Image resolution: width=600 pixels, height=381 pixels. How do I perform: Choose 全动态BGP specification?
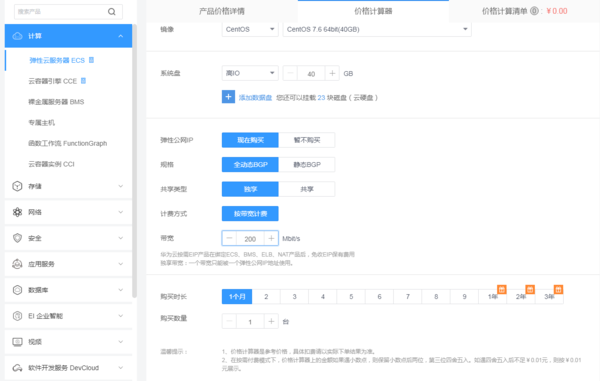[x=250, y=164]
